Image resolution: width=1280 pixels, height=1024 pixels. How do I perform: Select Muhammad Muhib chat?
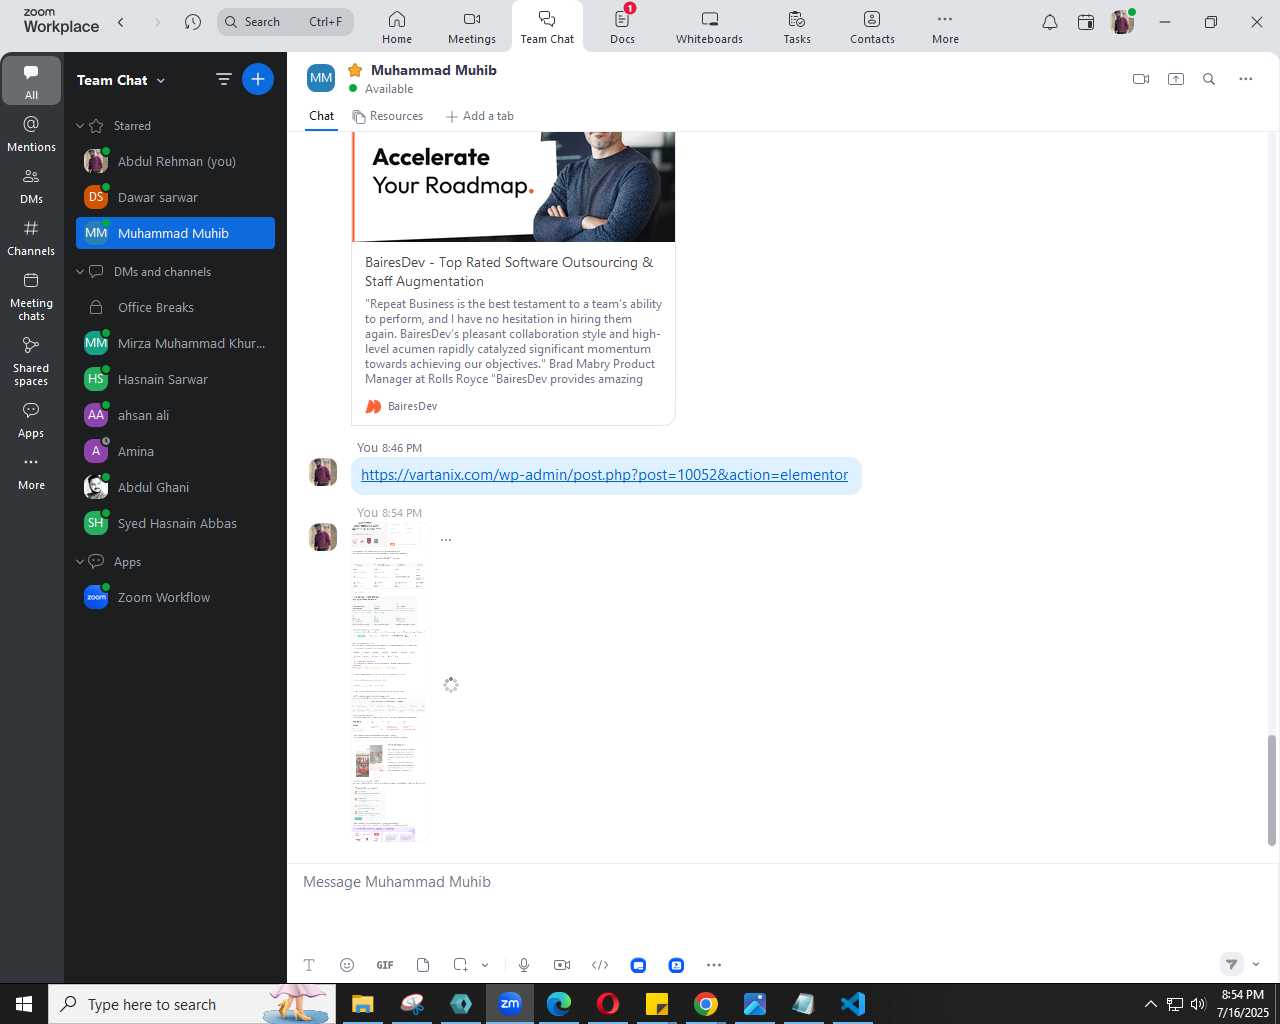click(175, 233)
